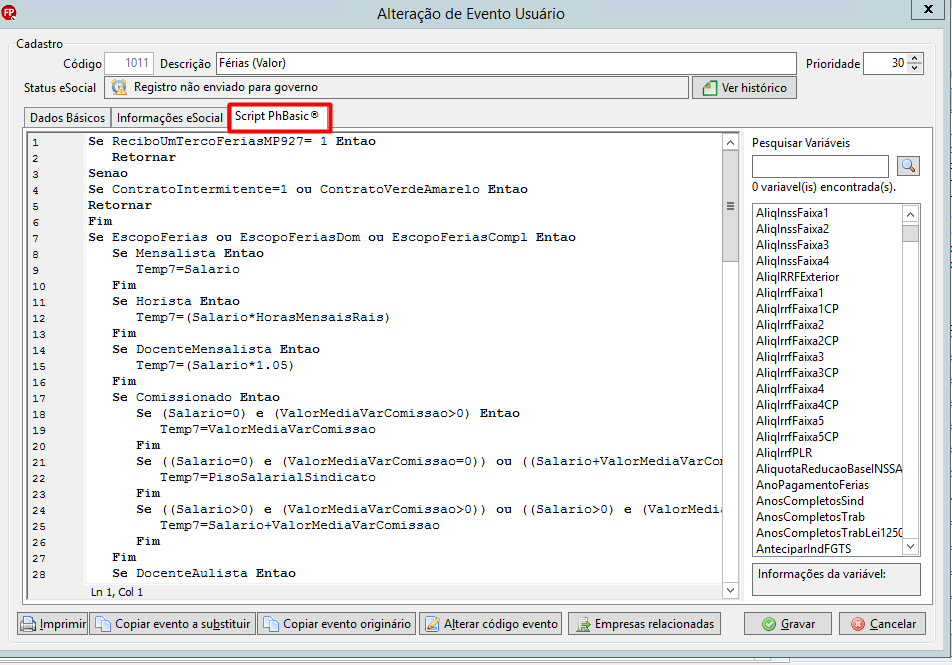
Task: Click Copiar evento a substituir
Action: pyautogui.click(x=173, y=624)
